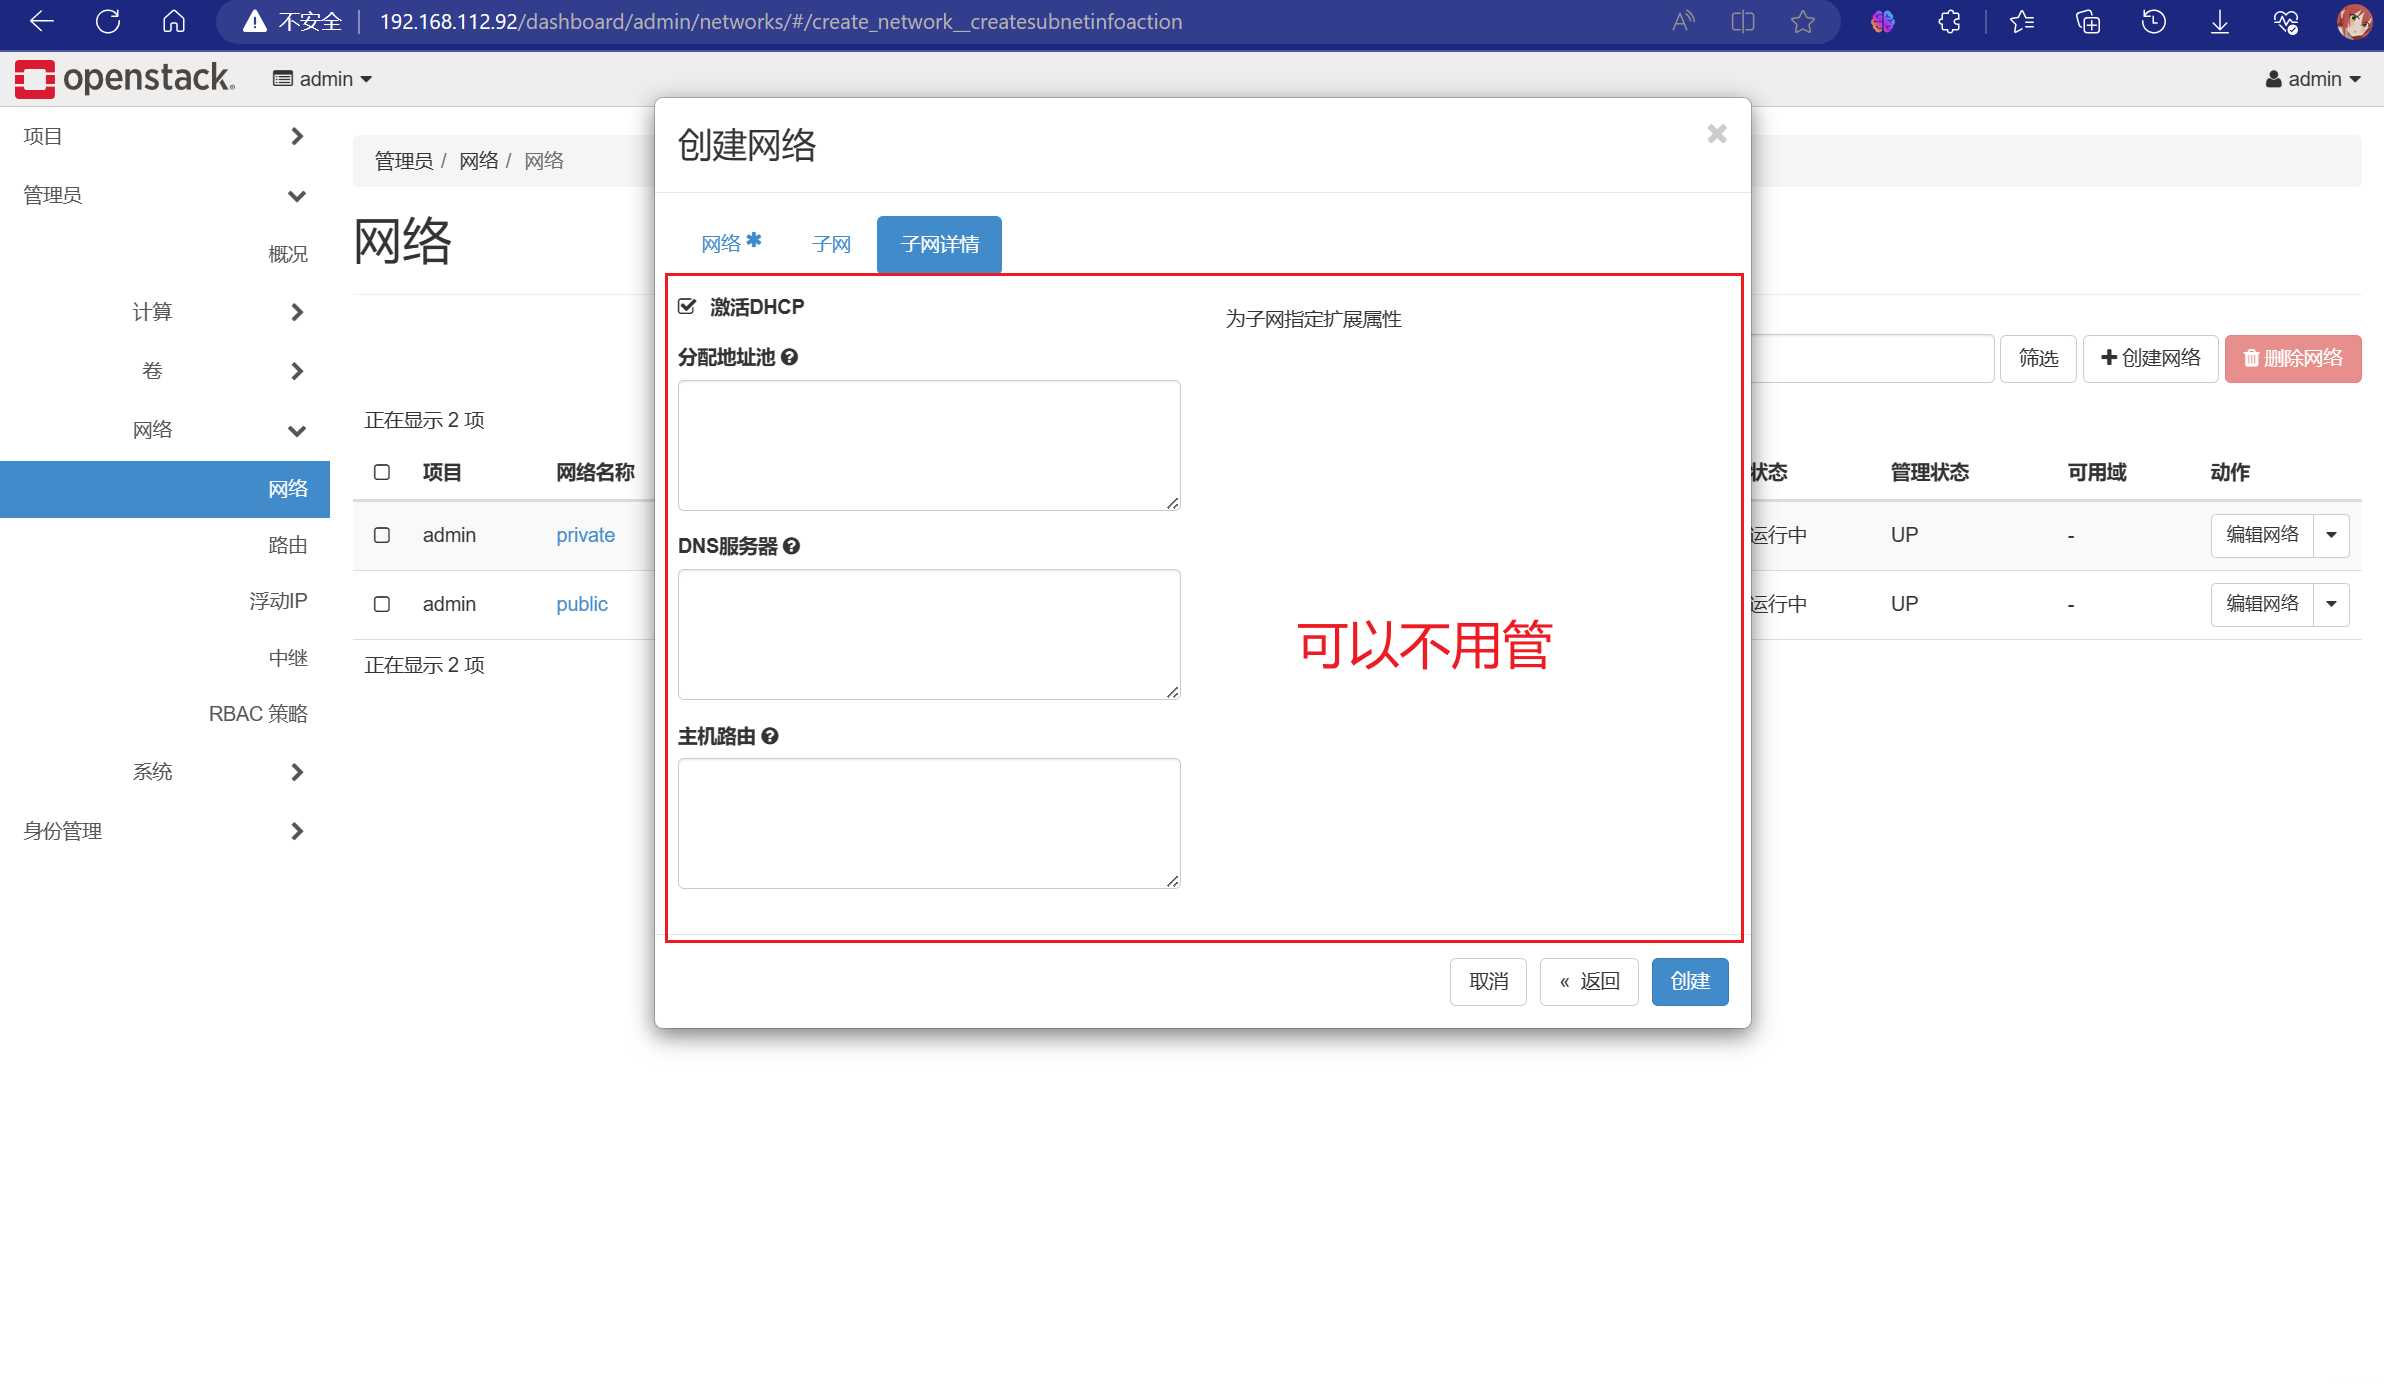2384x1385 pixels.
Task: Click the 返回 button
Action: coord(1589,981)
